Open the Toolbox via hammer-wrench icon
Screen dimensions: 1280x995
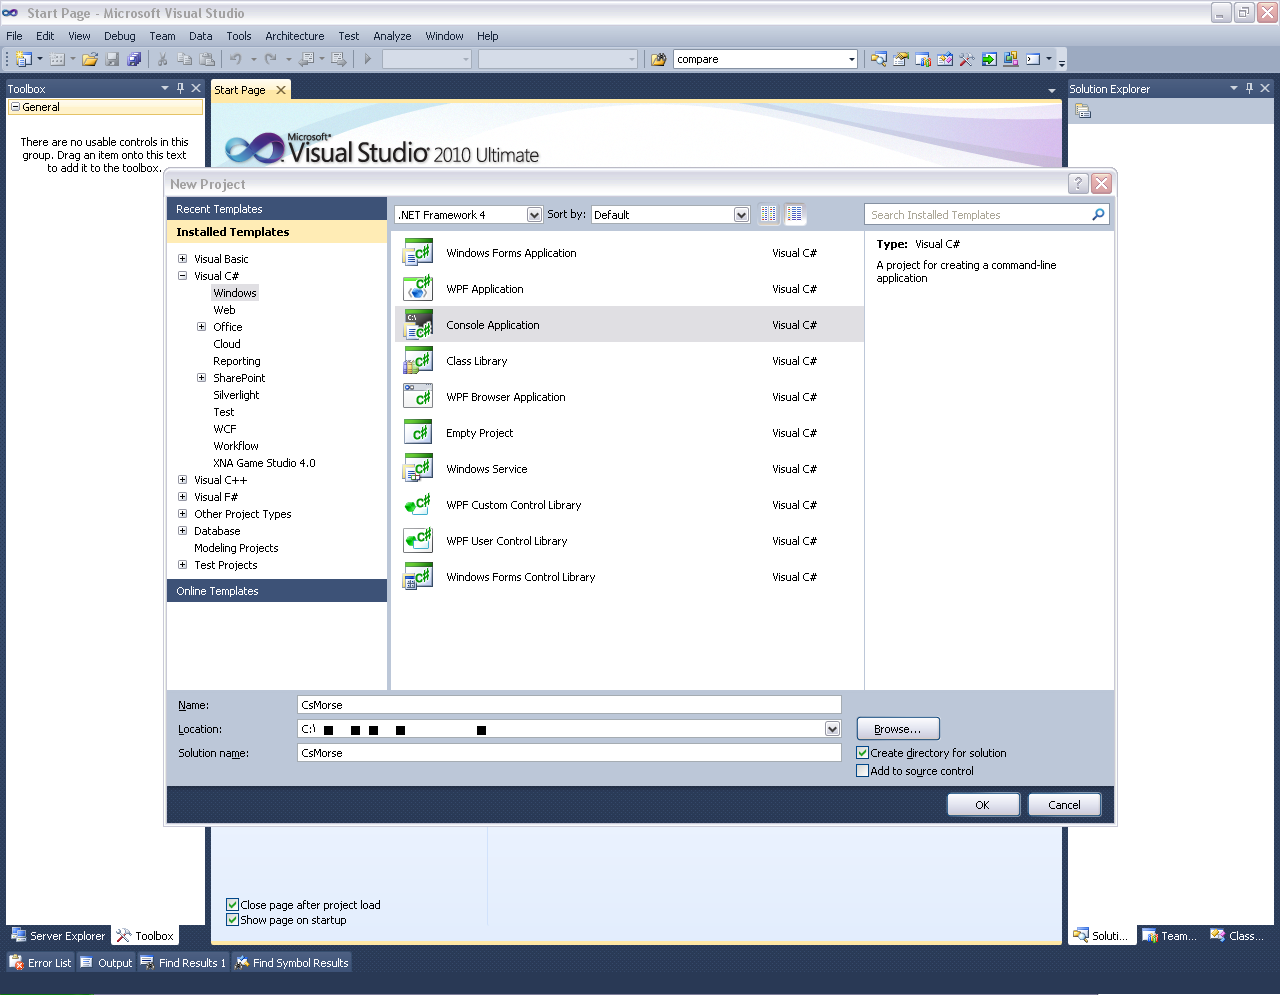tap(967, 59)
